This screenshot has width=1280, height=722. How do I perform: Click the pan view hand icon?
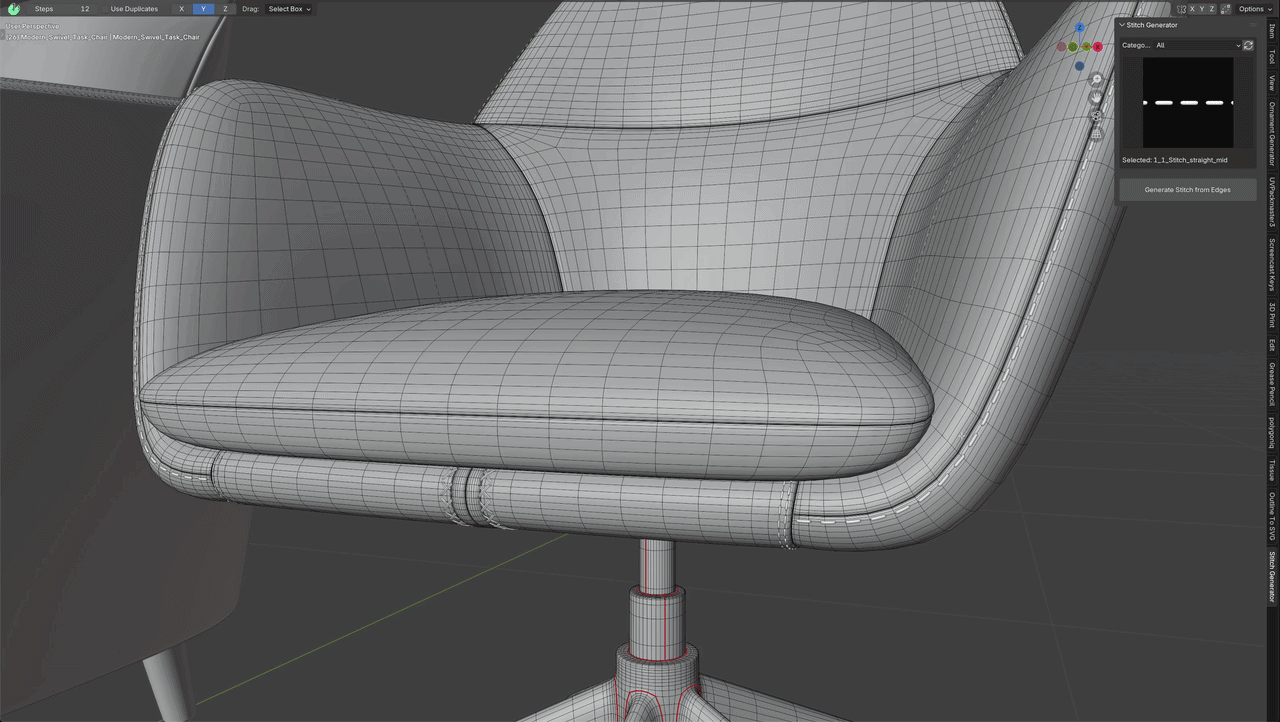point(1096,97)
